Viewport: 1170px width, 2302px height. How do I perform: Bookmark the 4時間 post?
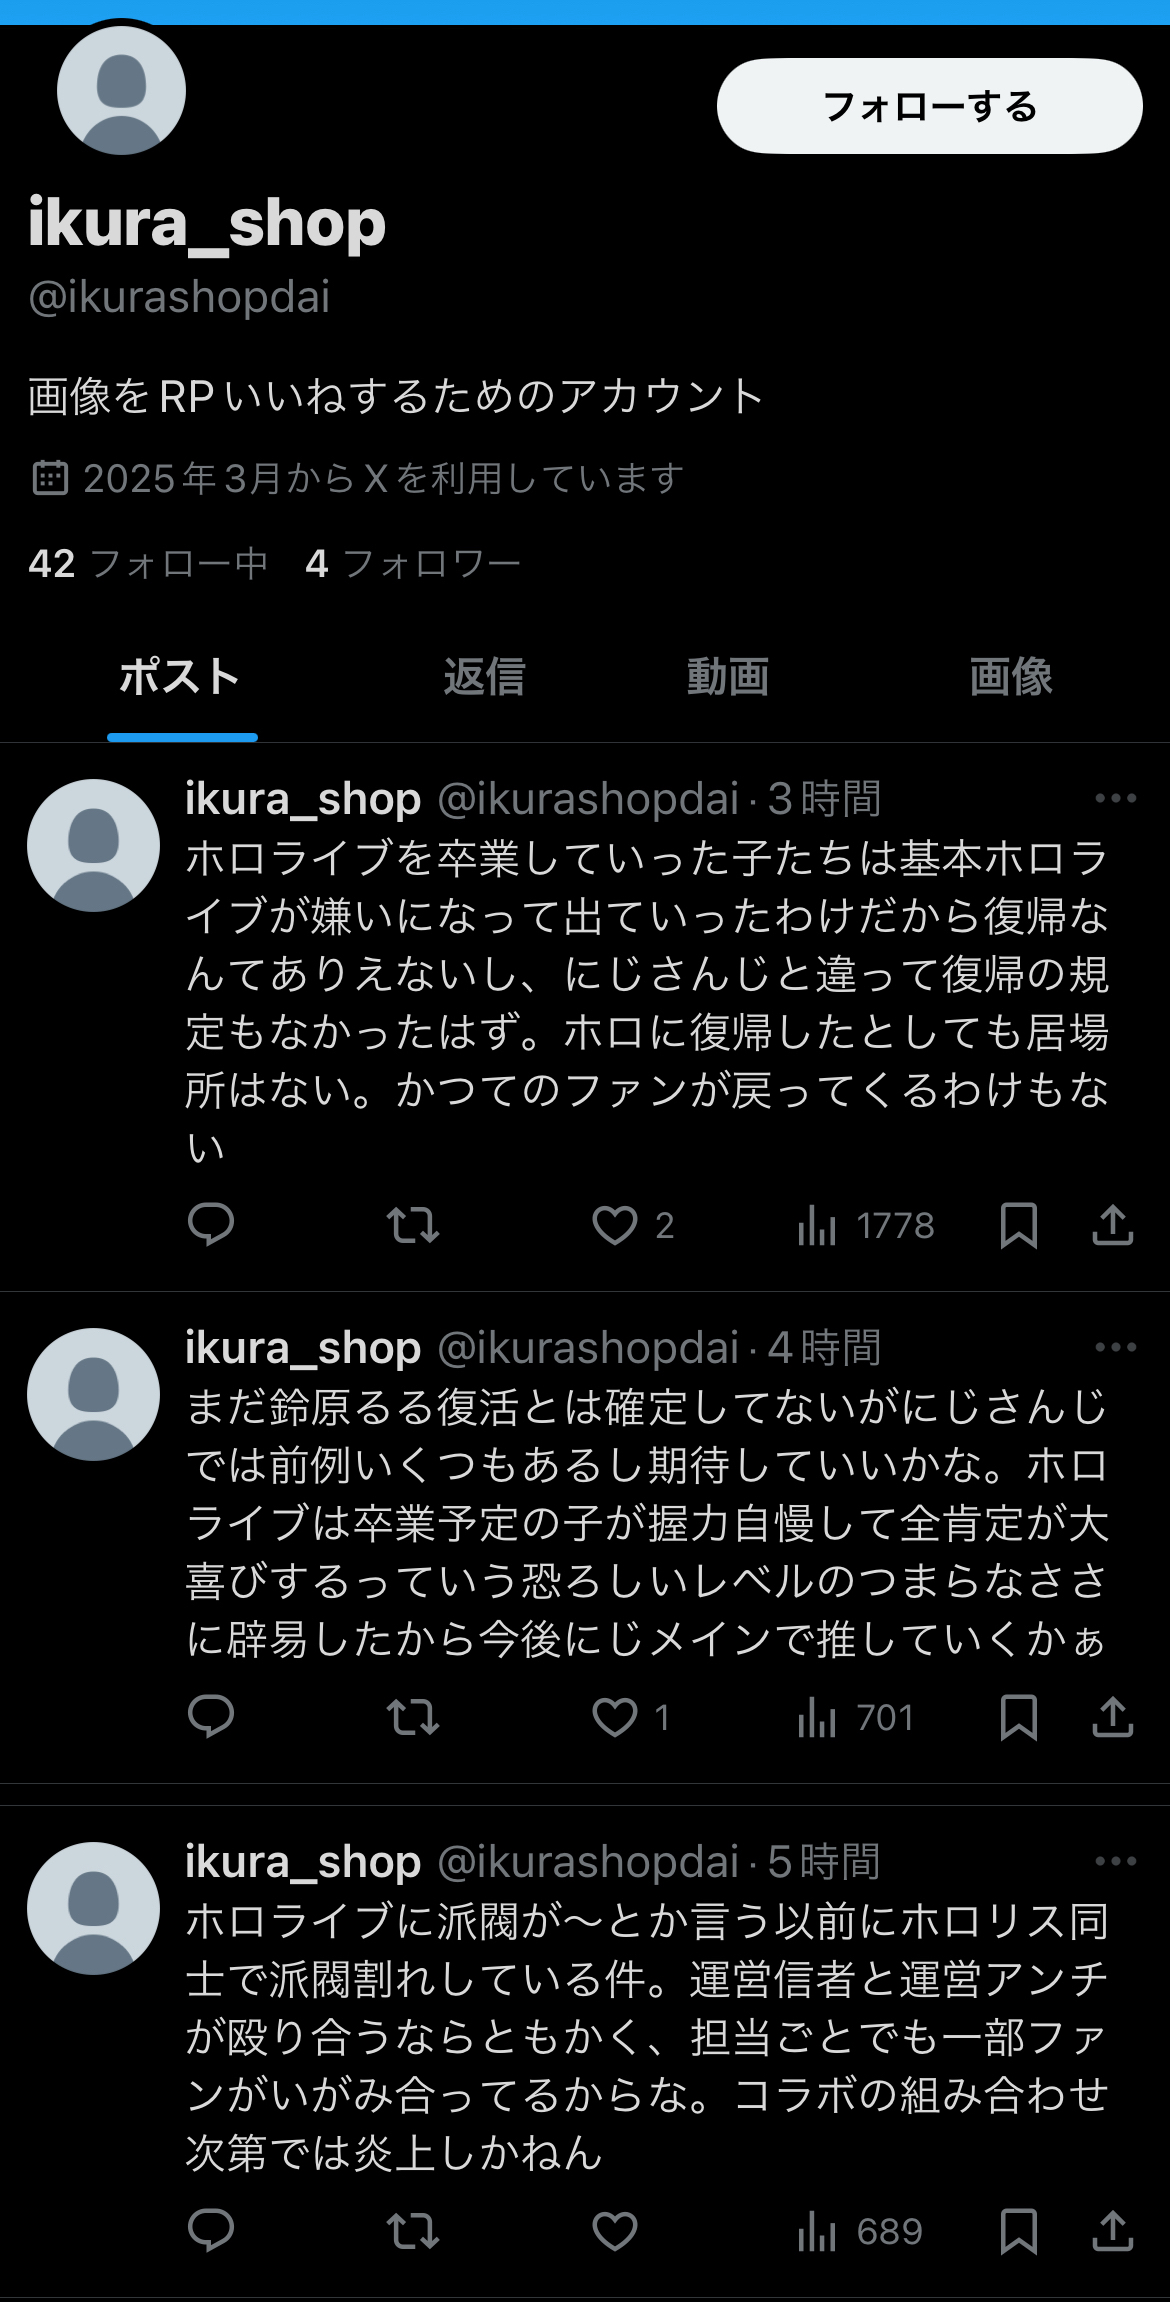coord(1018,1717)
